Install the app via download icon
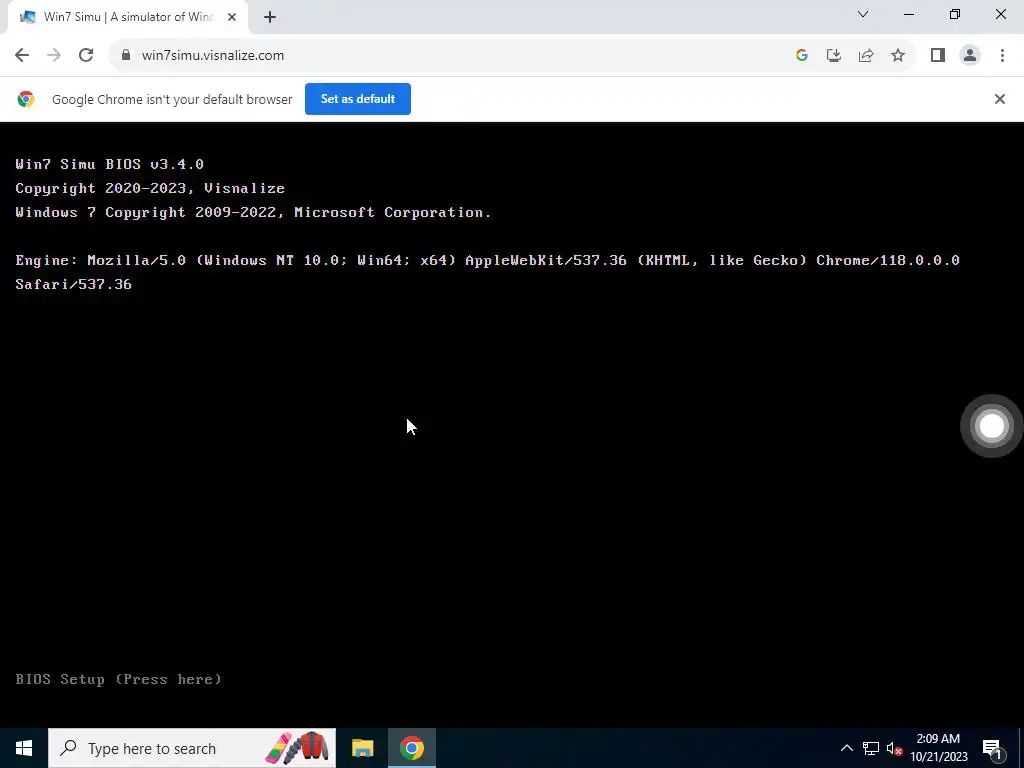The width and height of the screenshot is (1024, 768). click(834, 56)
